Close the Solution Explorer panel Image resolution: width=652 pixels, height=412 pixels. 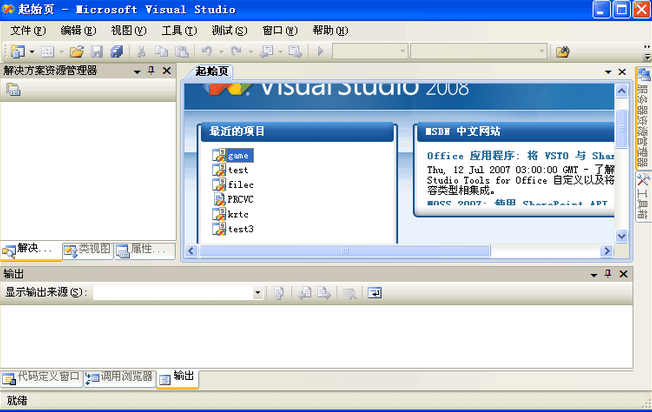pyautogui.click(x=167, y=71)
